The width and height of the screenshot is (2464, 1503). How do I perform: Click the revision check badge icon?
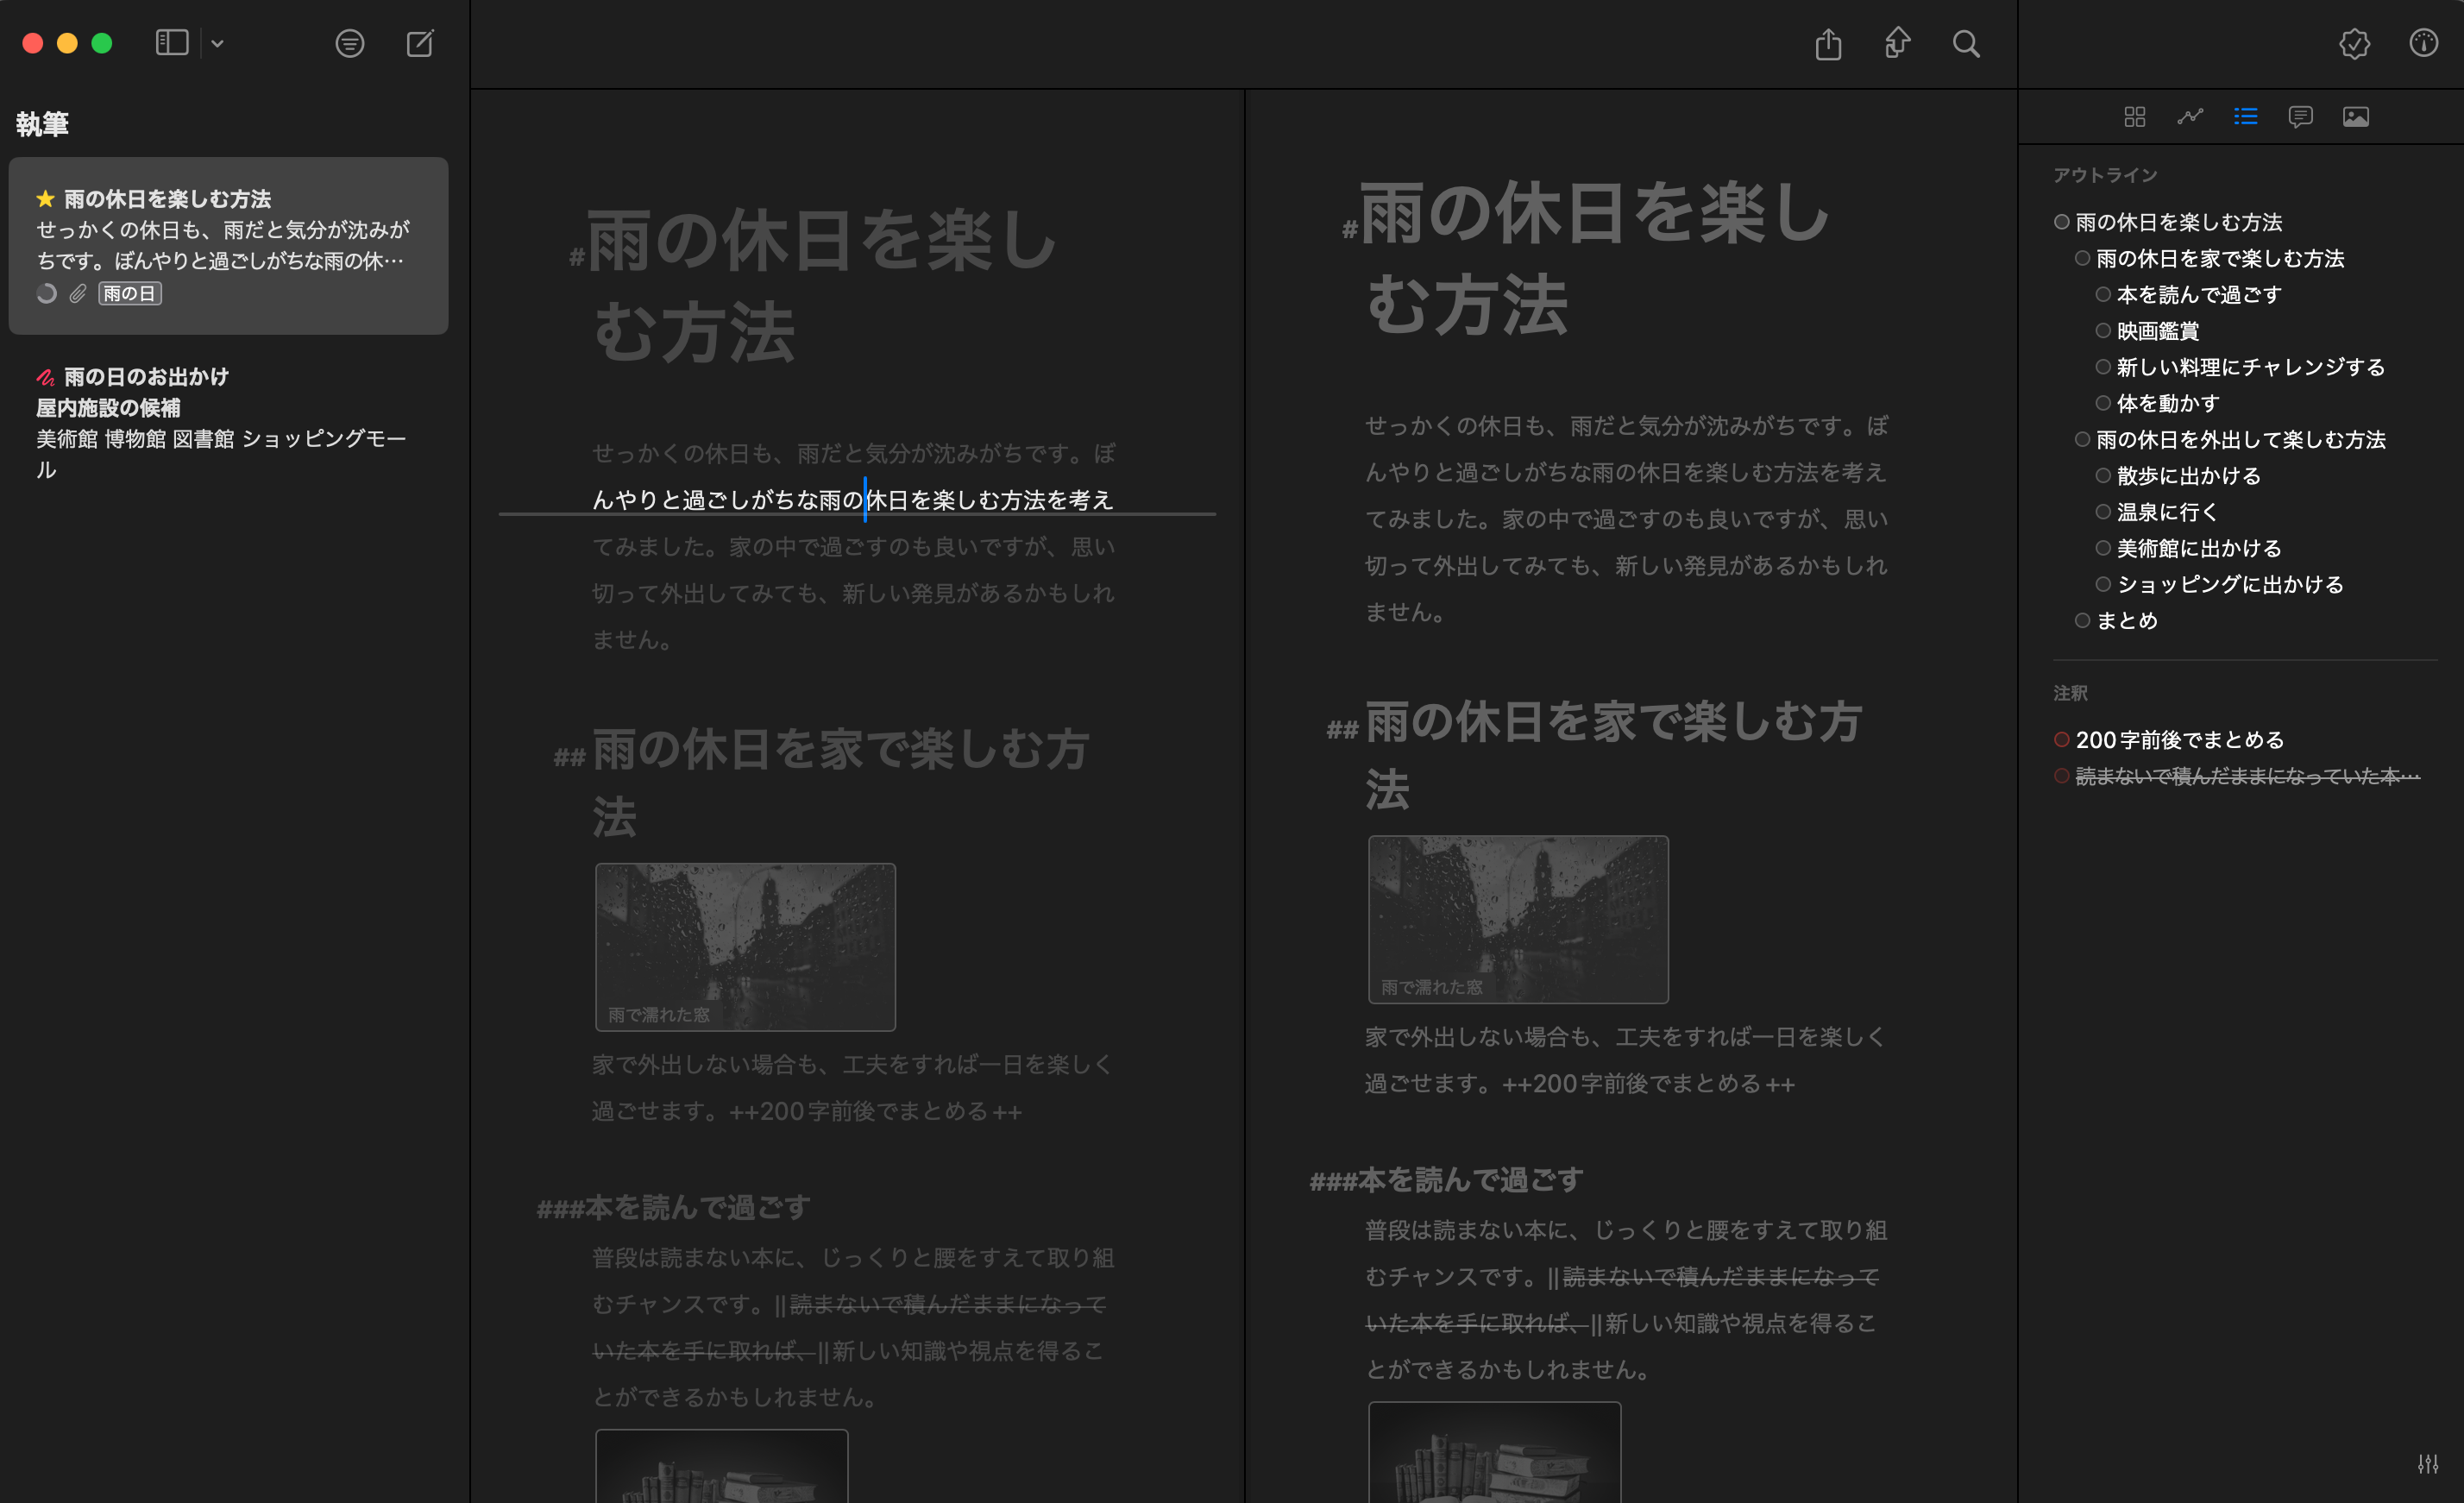point(2354,43)
